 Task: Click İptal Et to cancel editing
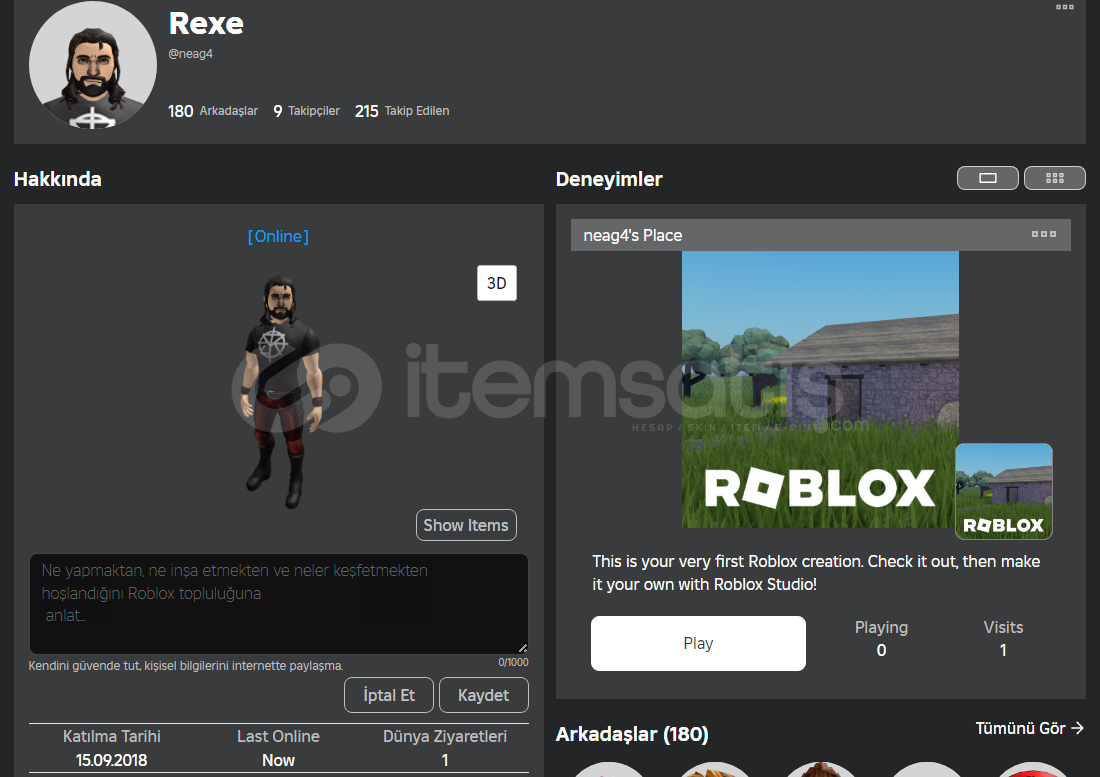pyautogui.click(x=389, y=695)
